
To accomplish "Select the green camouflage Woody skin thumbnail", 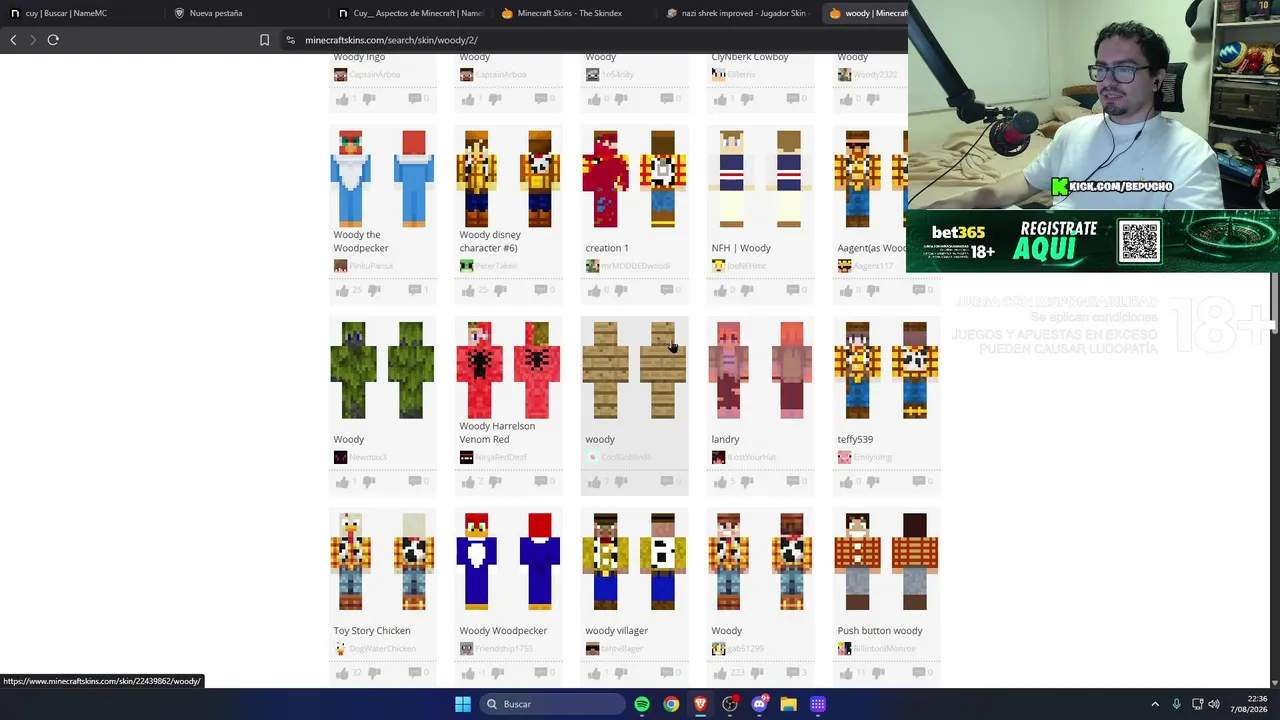I will [x=382, y=370].
